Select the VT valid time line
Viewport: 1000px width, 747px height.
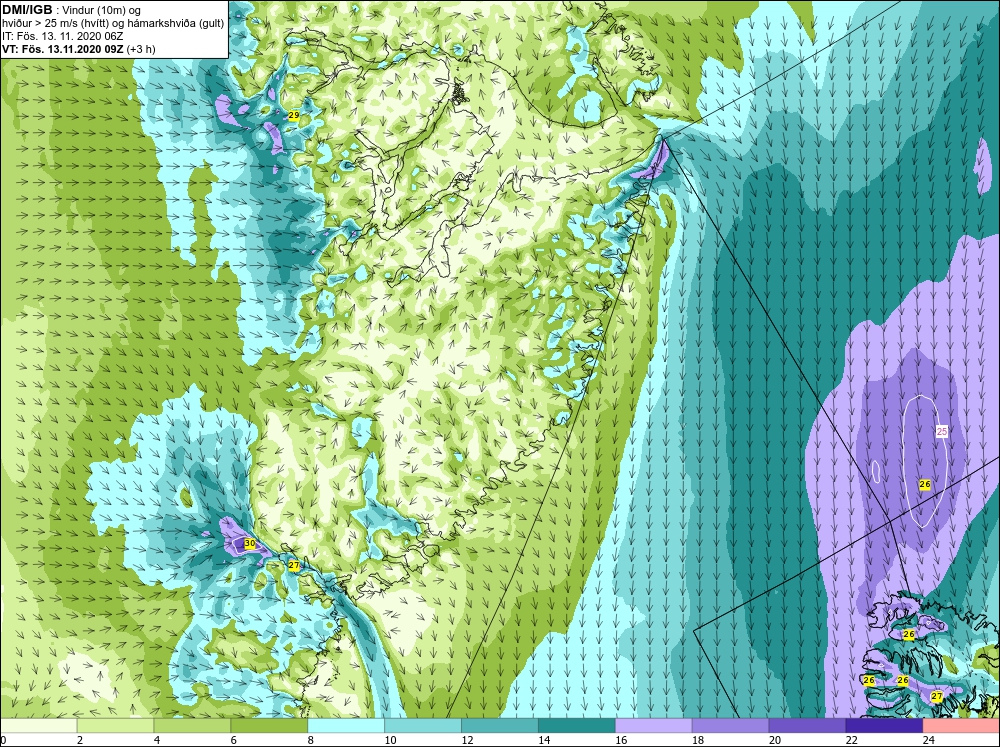79,49
